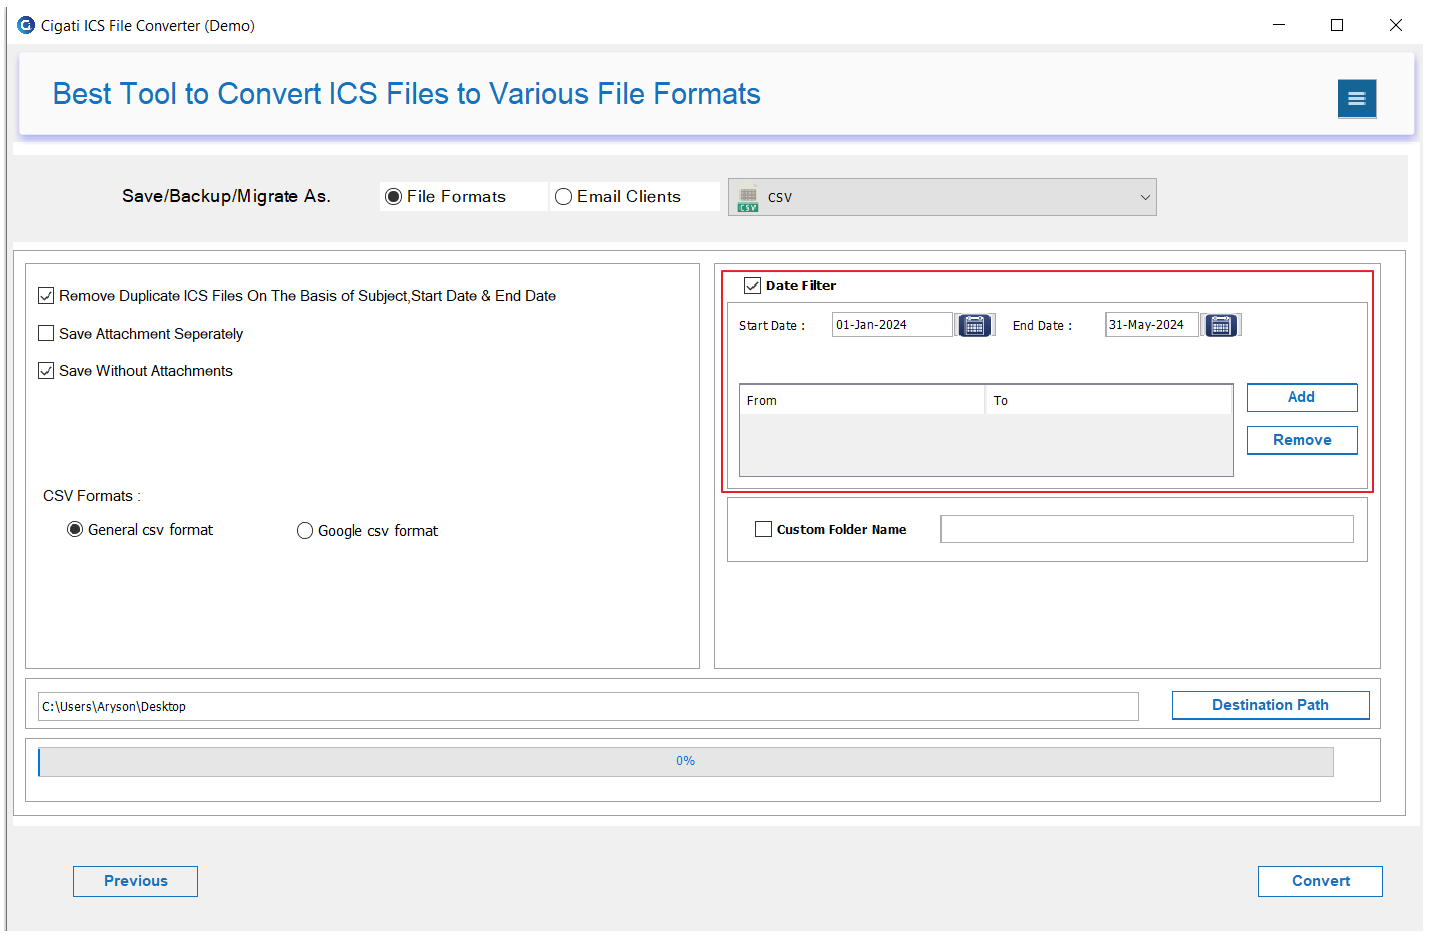The image size is (1433, 942).
Task: Minimize the ICS File Converter window
Action: coord(1279,25)
